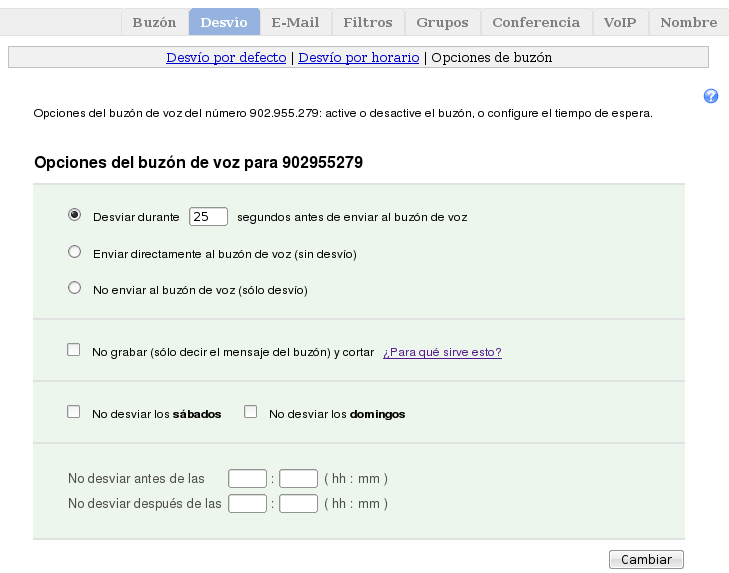Select the Desviar durante segundos radio option
This screenshot has height=573, width=729.
pyautogui.click(x=74, y=215)
